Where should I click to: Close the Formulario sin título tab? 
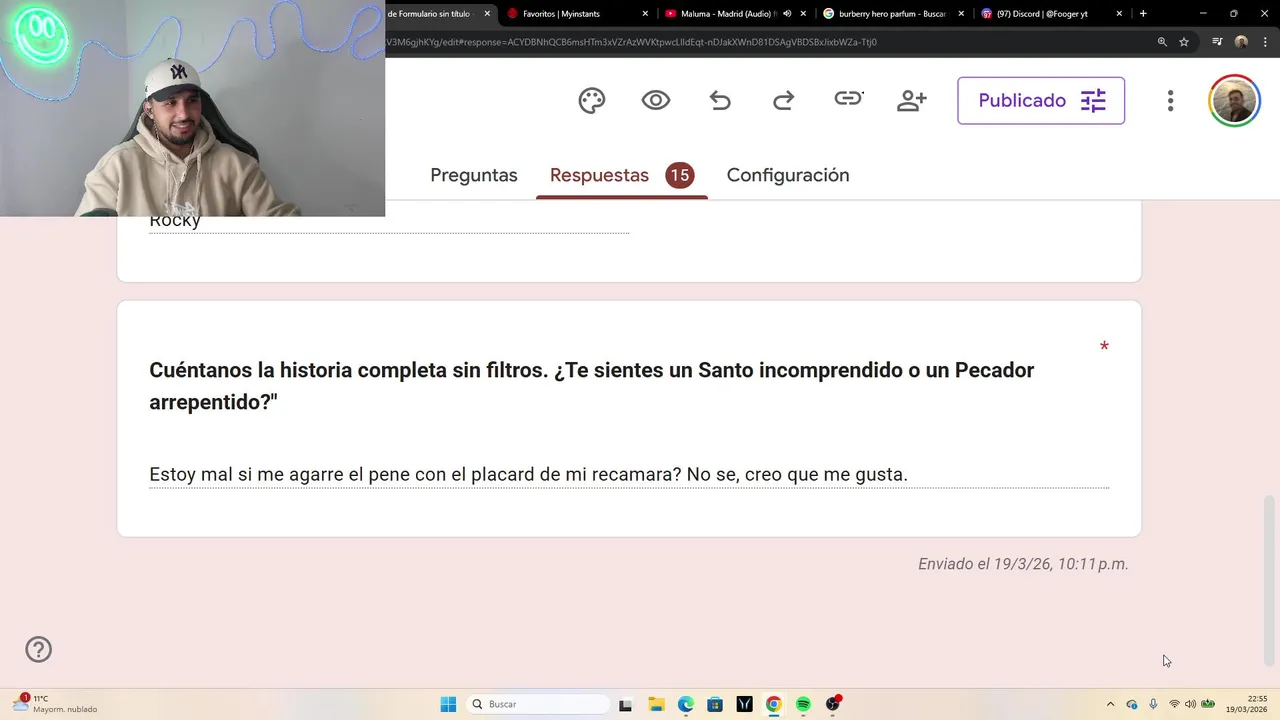coord(487,14)
